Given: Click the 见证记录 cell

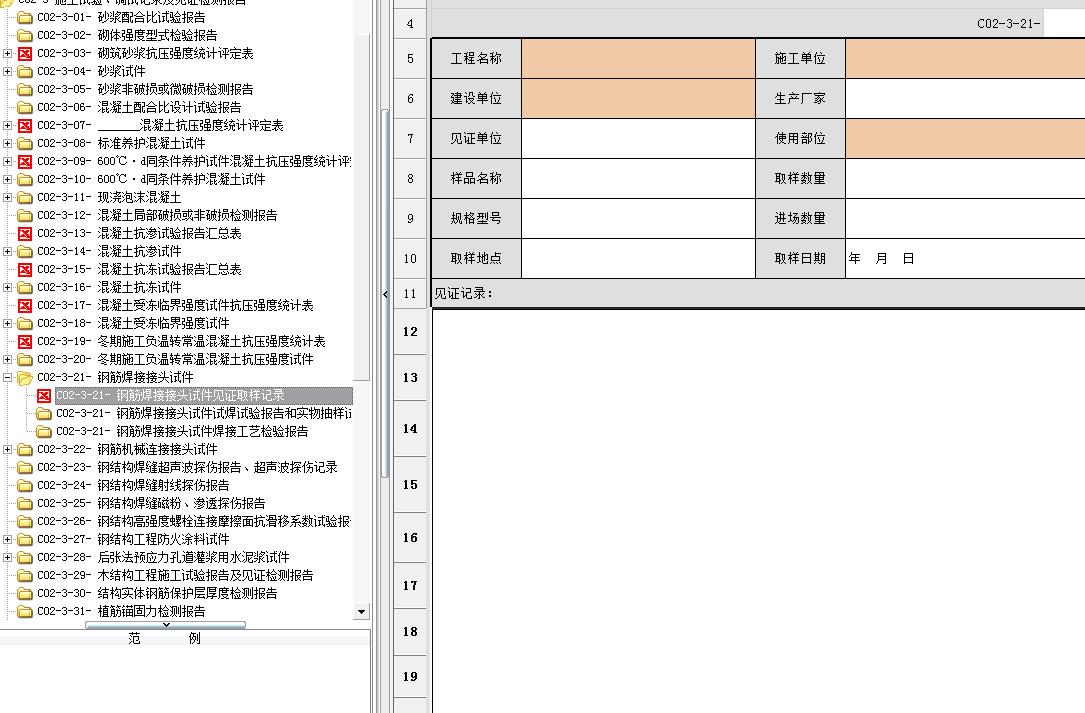Looking at the screenshot, I should (x=758, y=294).
